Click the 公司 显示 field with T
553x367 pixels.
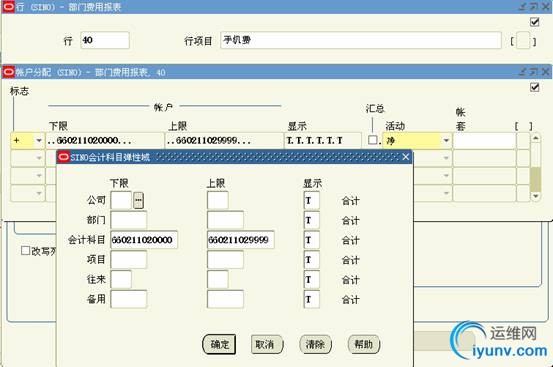pyautogui.click(x=311, y=200)
